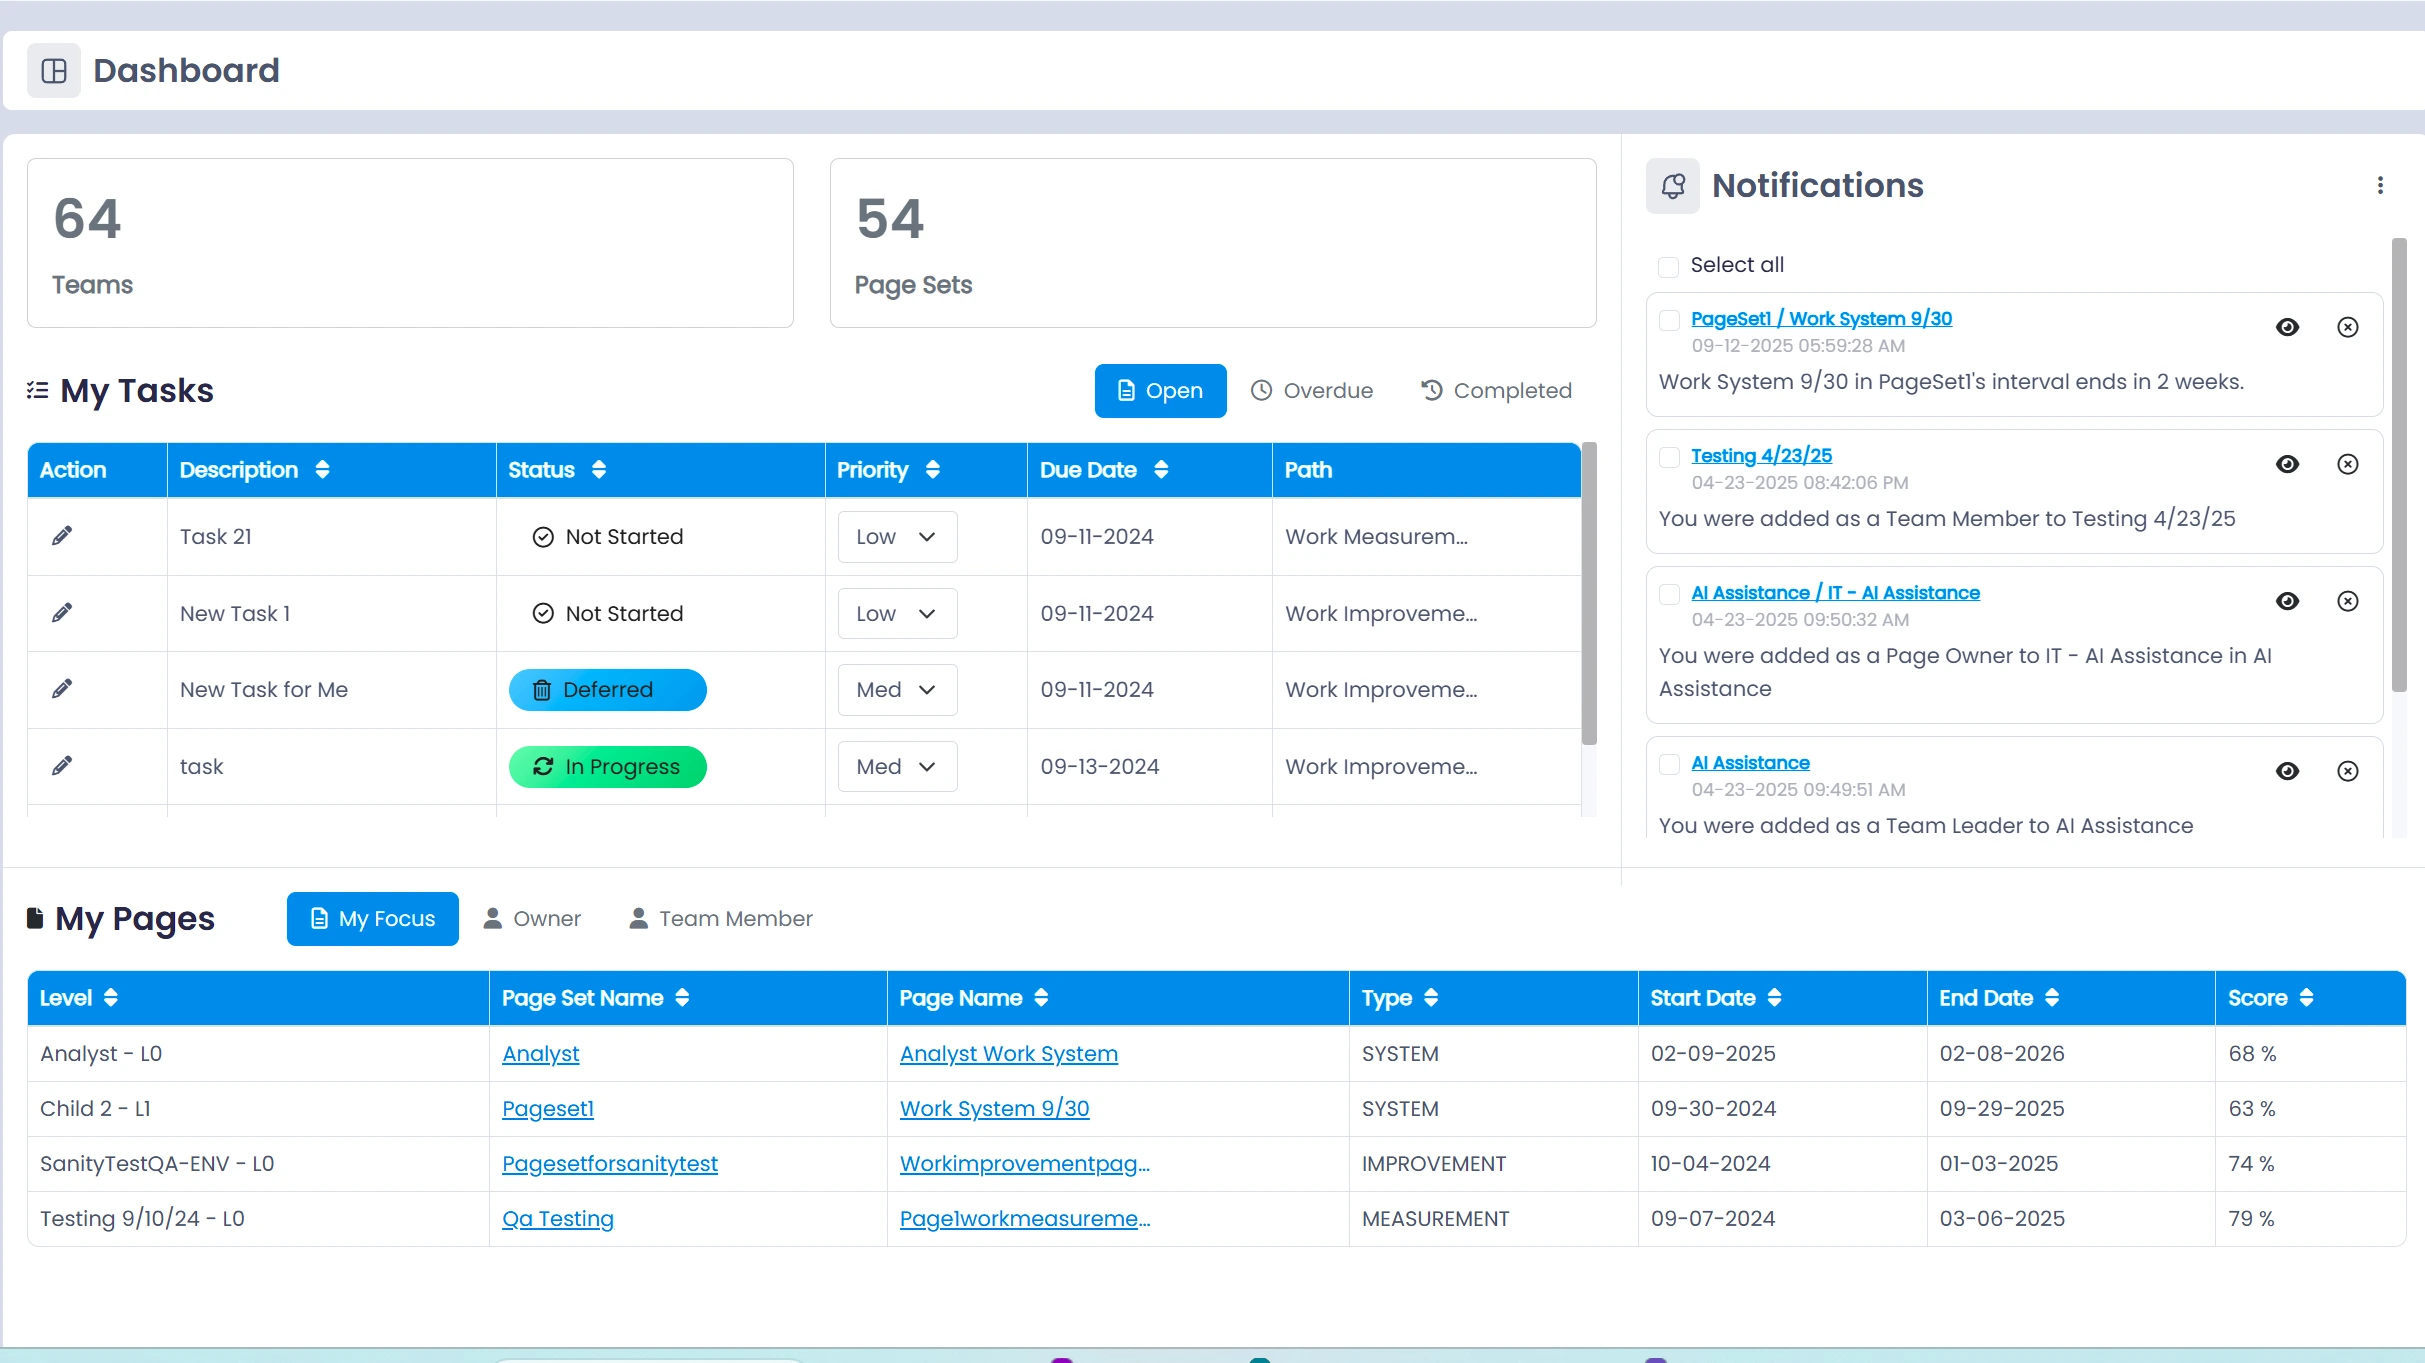Mark AI Assistance / IT notification as viewed
Image resolution: width=2425 pixels, height=1363 pixels.
(2287, 602)
